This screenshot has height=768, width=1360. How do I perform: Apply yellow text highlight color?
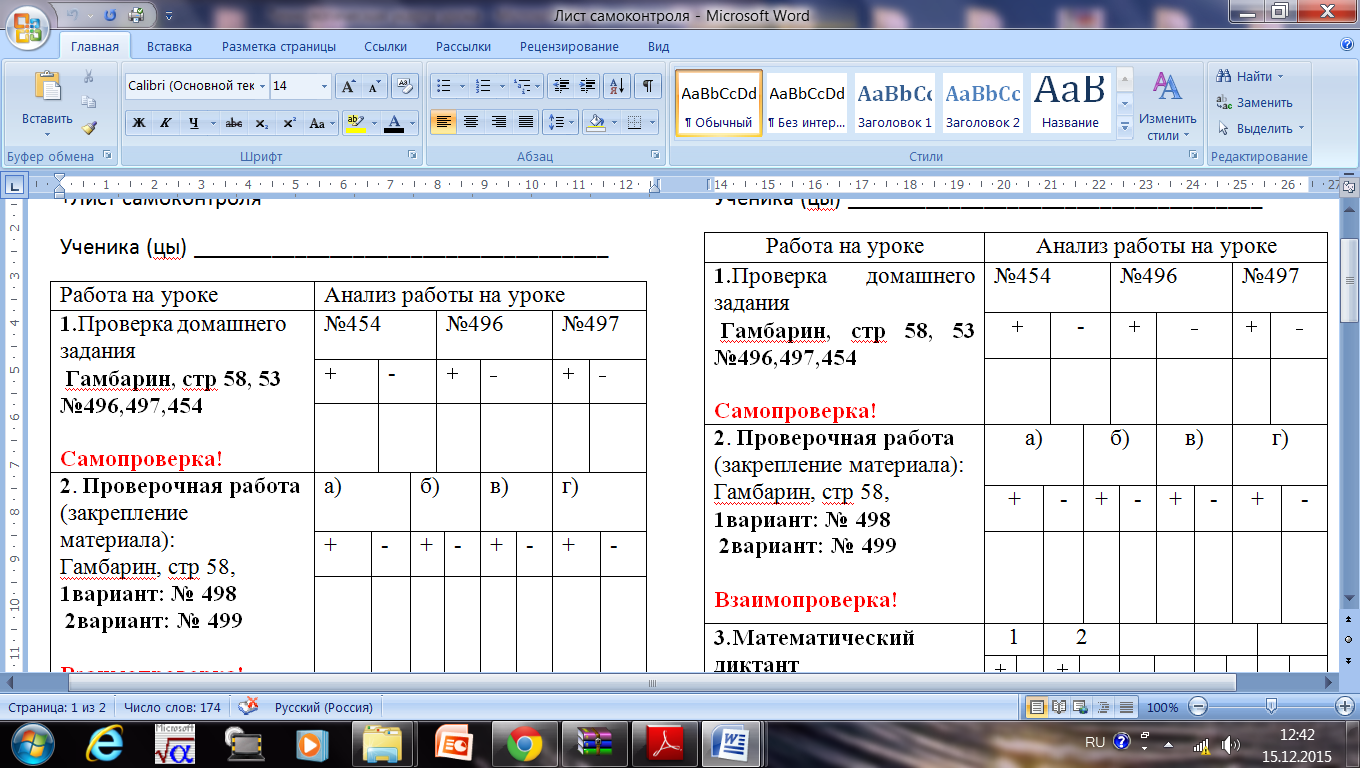click(354, 123)
